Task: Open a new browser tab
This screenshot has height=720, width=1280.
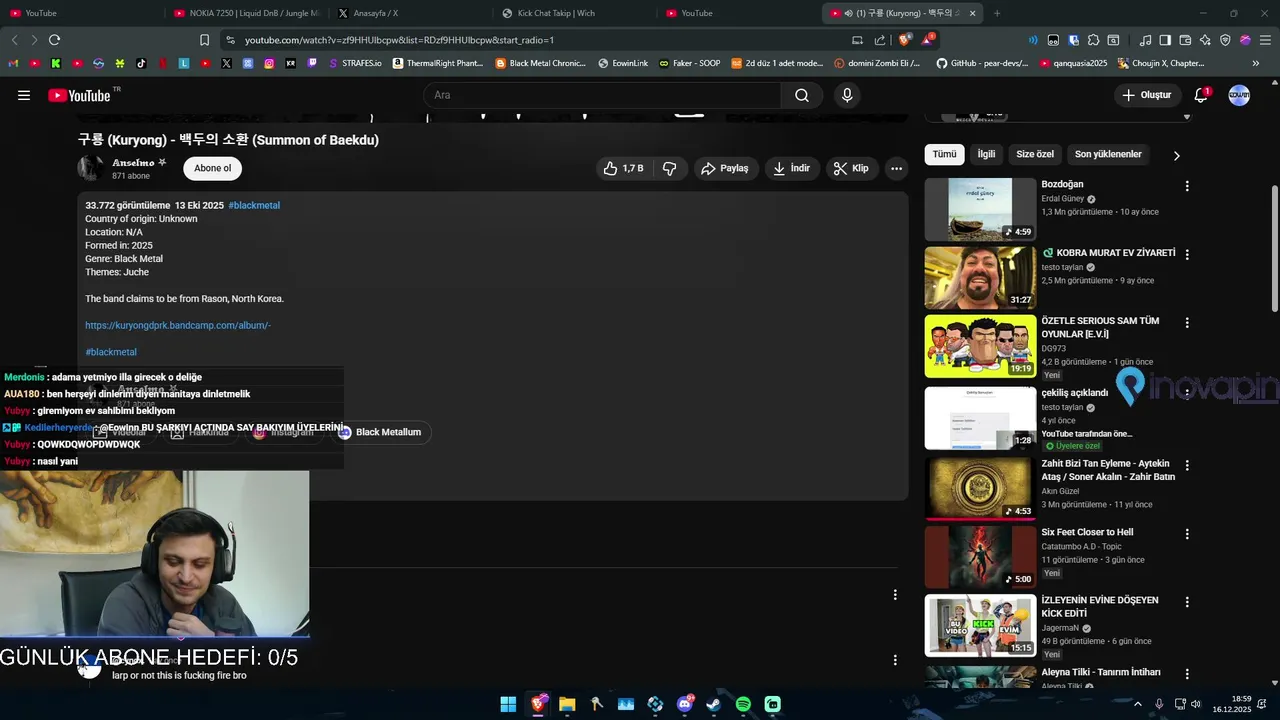Action: point(997,13)
